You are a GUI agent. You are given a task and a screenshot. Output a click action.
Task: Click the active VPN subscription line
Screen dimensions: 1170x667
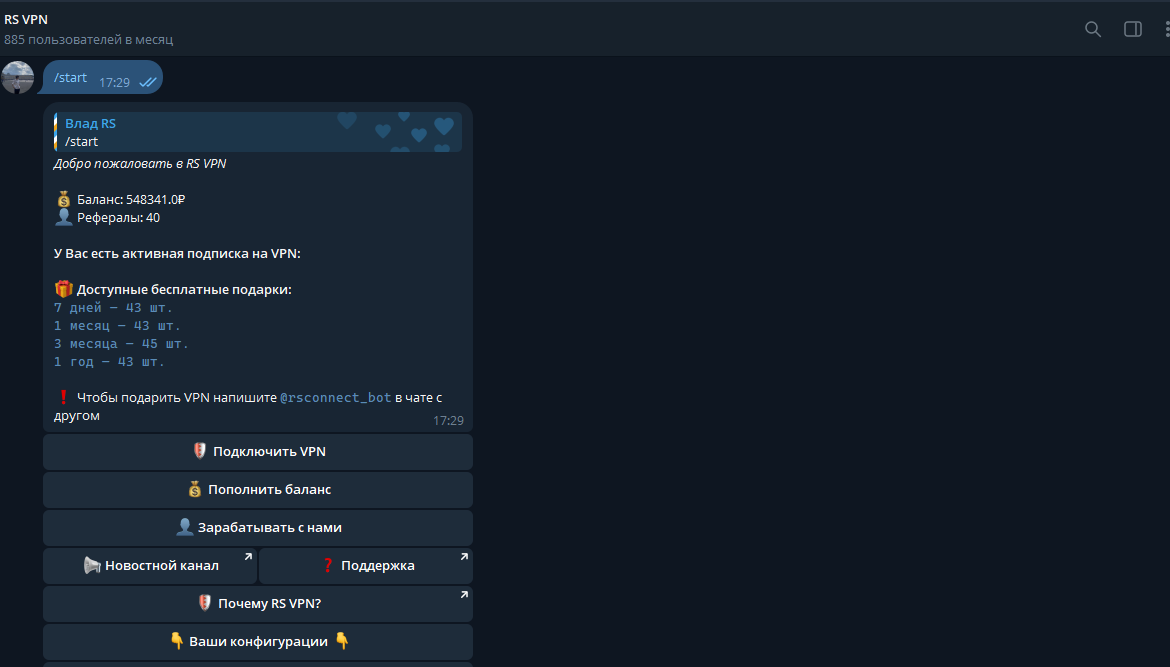(177, 254)
